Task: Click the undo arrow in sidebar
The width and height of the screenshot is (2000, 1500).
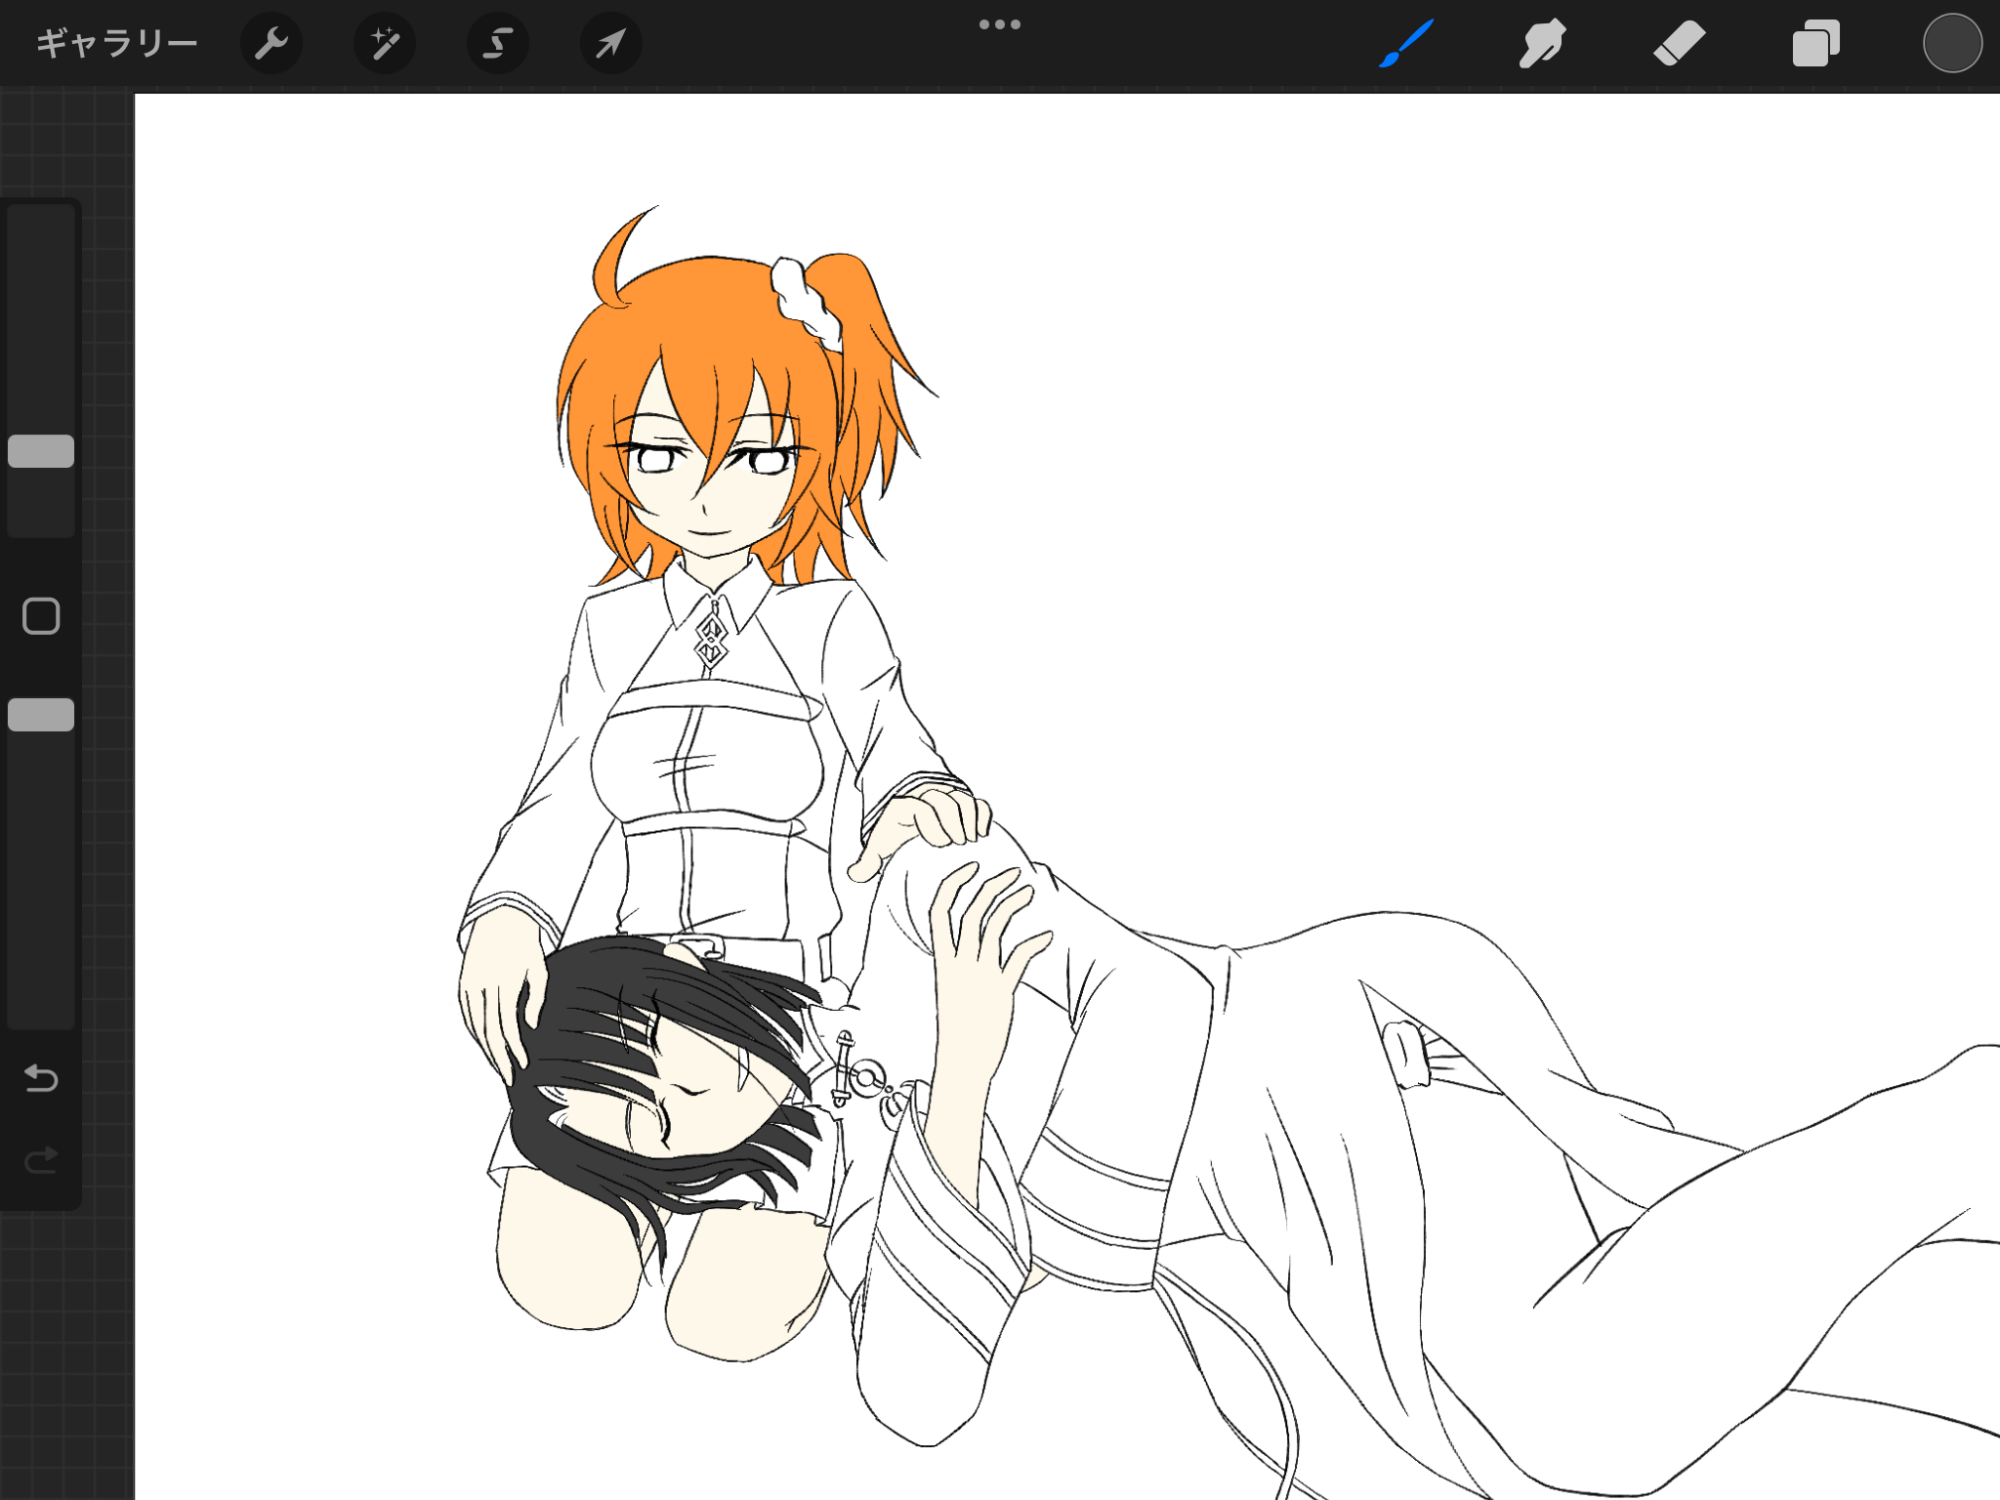Action: [41, 1078]
